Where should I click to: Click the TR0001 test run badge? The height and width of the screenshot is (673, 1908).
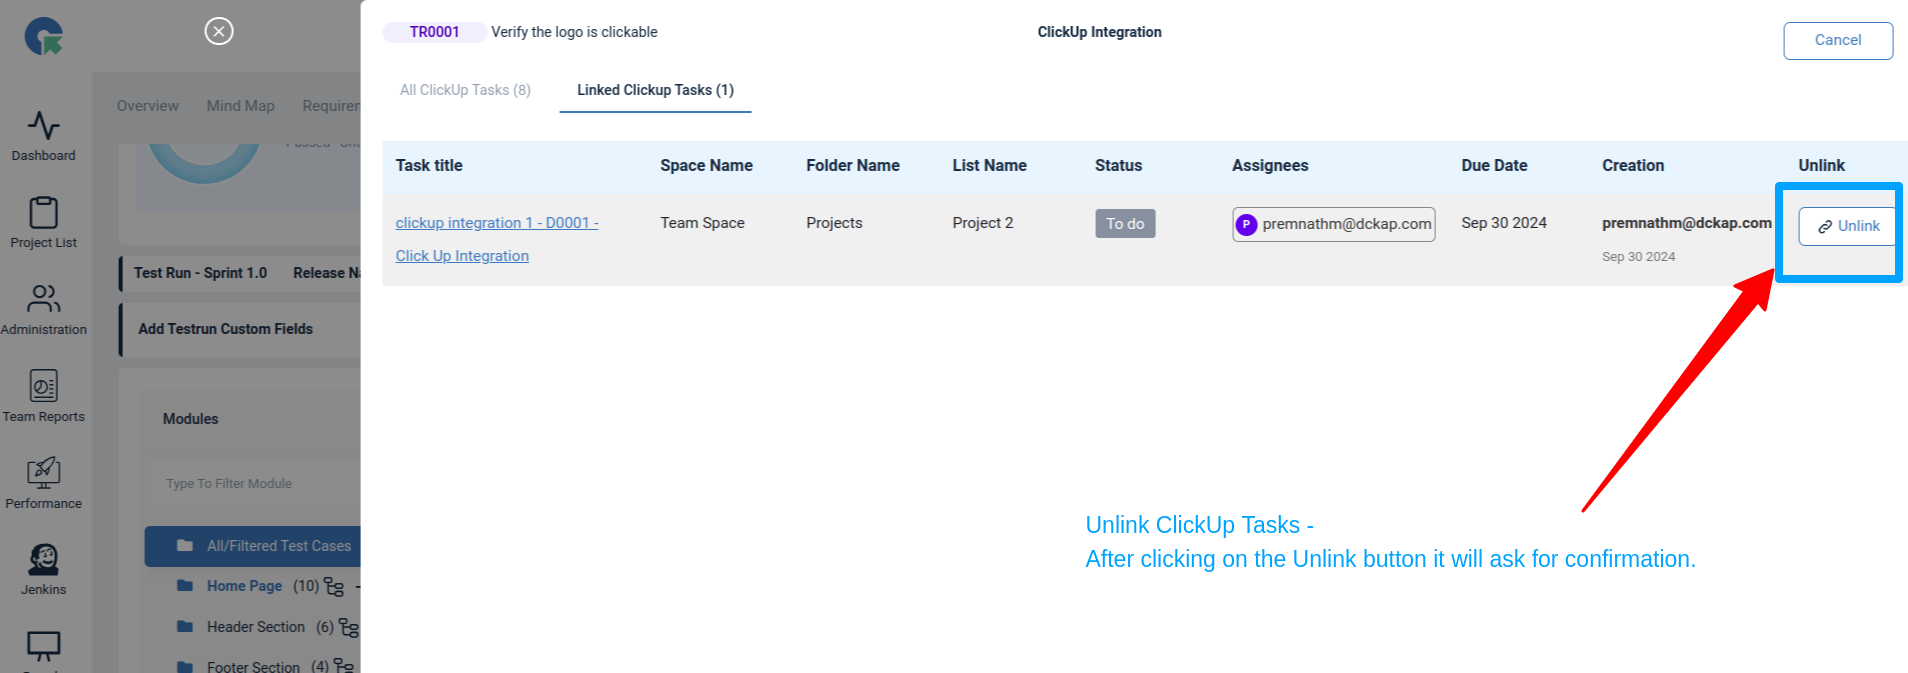click(x=435, y=32)
